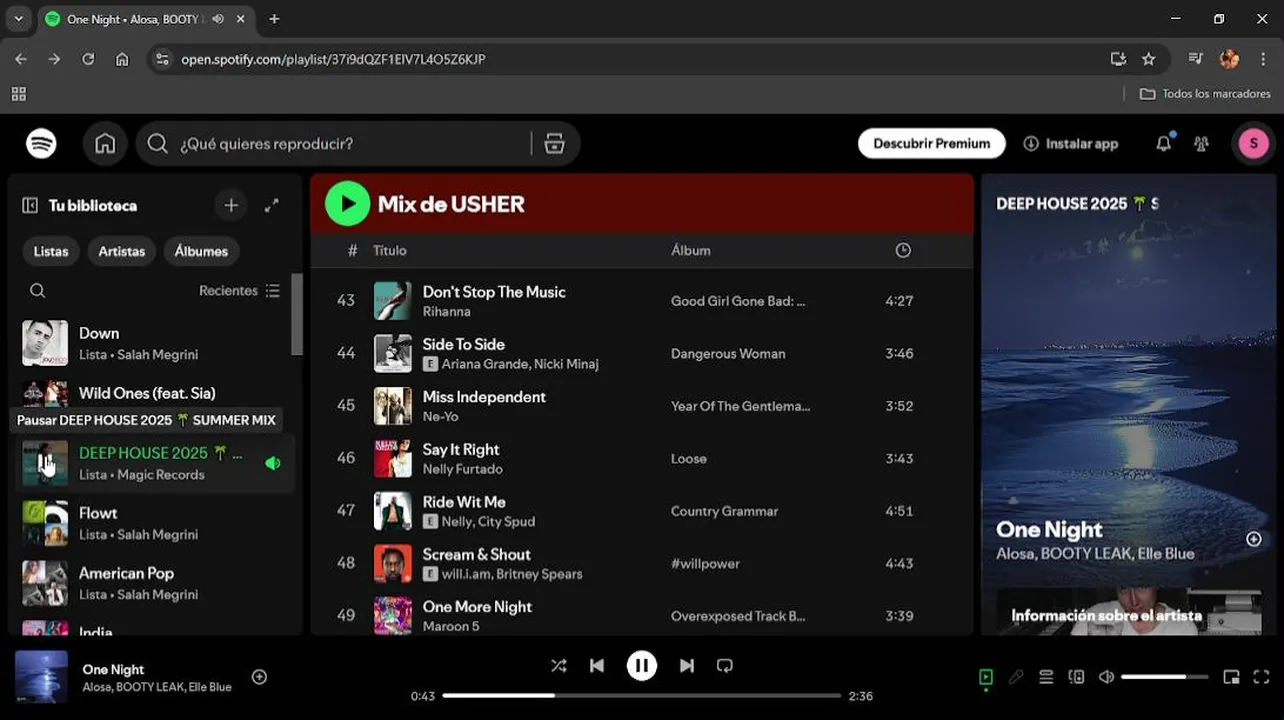1284x720 pixels.
Task: Toggle shuffle playback
Action: (558, 666)
